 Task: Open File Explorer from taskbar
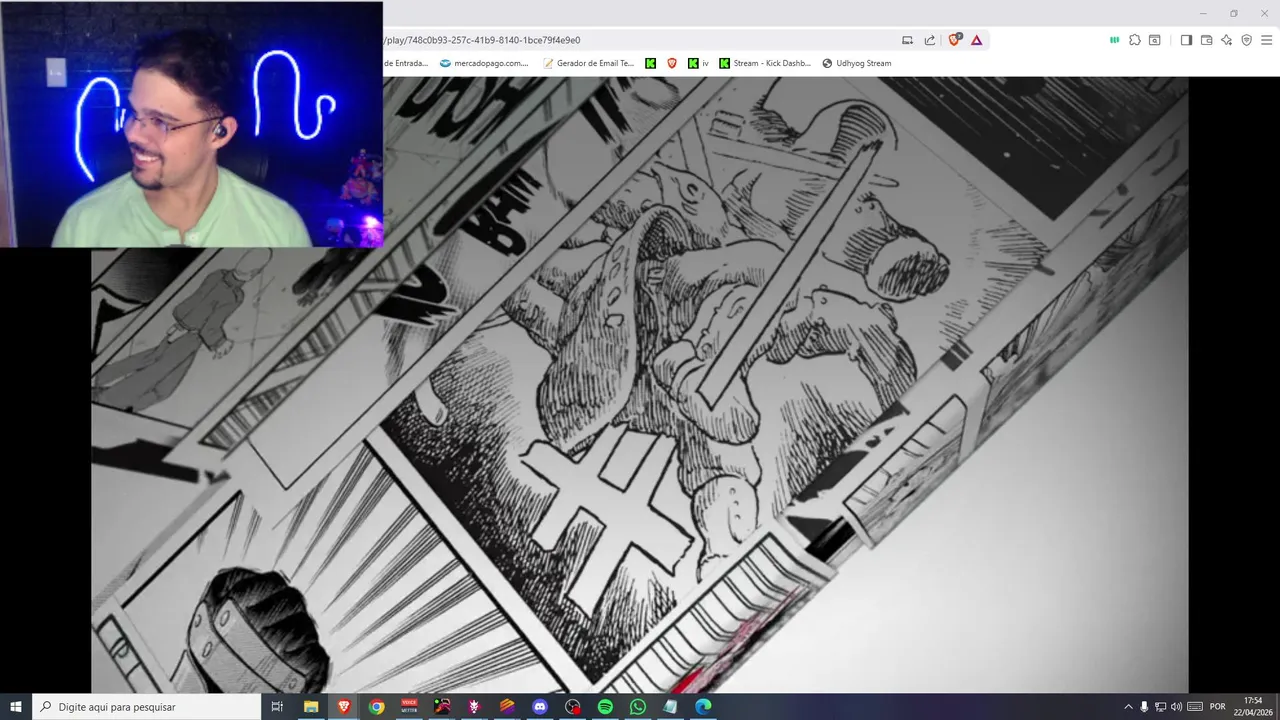click(x=311, y=707)
